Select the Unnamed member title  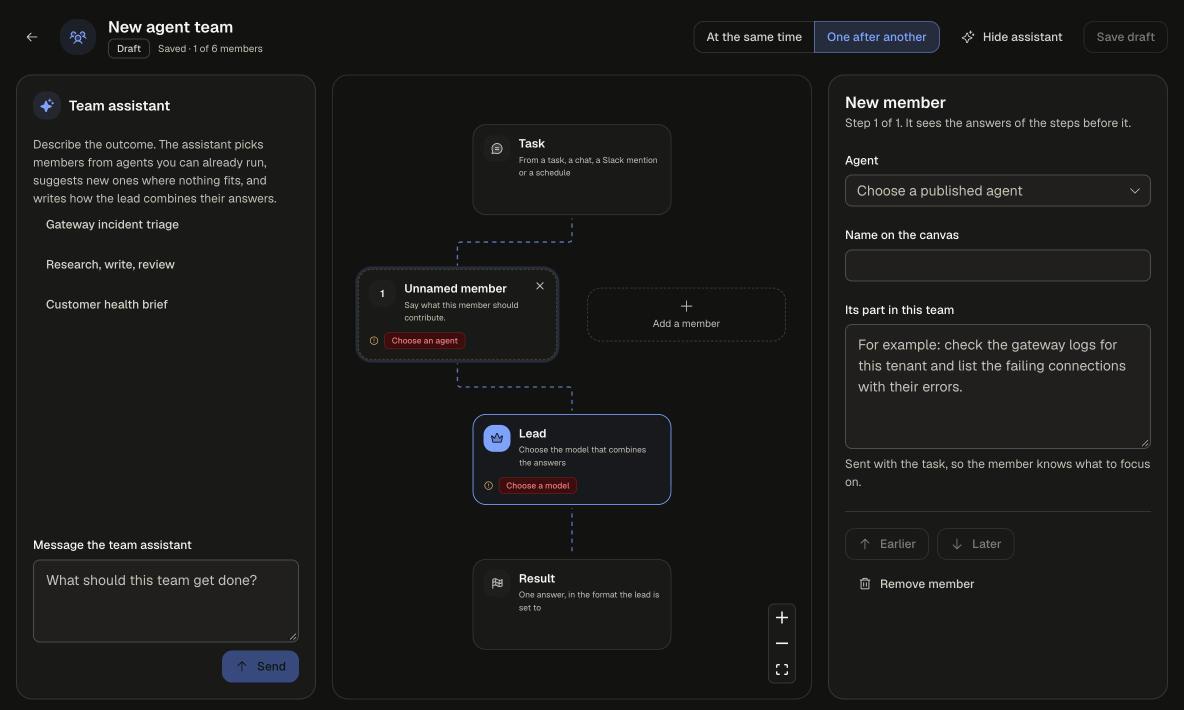coord(455,289)
